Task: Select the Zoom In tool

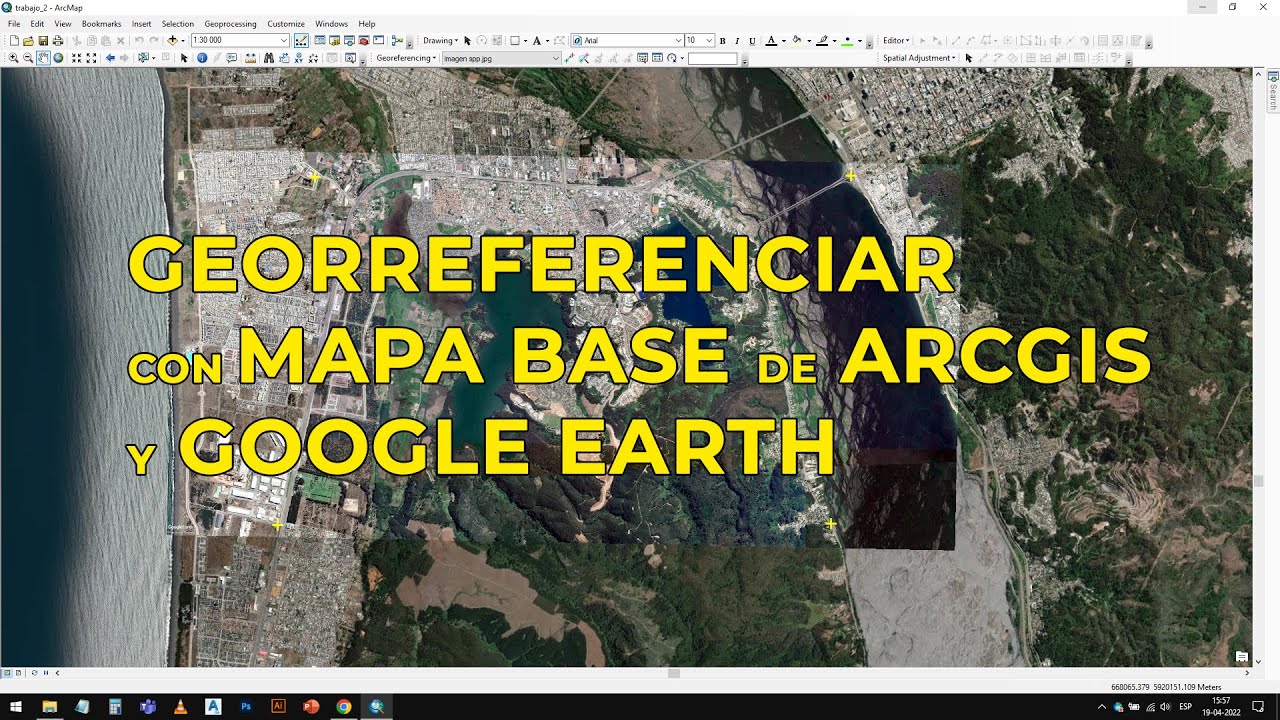Action: (x=13, y=58)
